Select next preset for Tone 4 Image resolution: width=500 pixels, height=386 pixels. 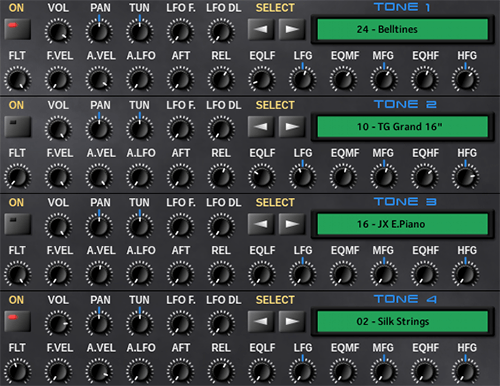pos(292,321)
